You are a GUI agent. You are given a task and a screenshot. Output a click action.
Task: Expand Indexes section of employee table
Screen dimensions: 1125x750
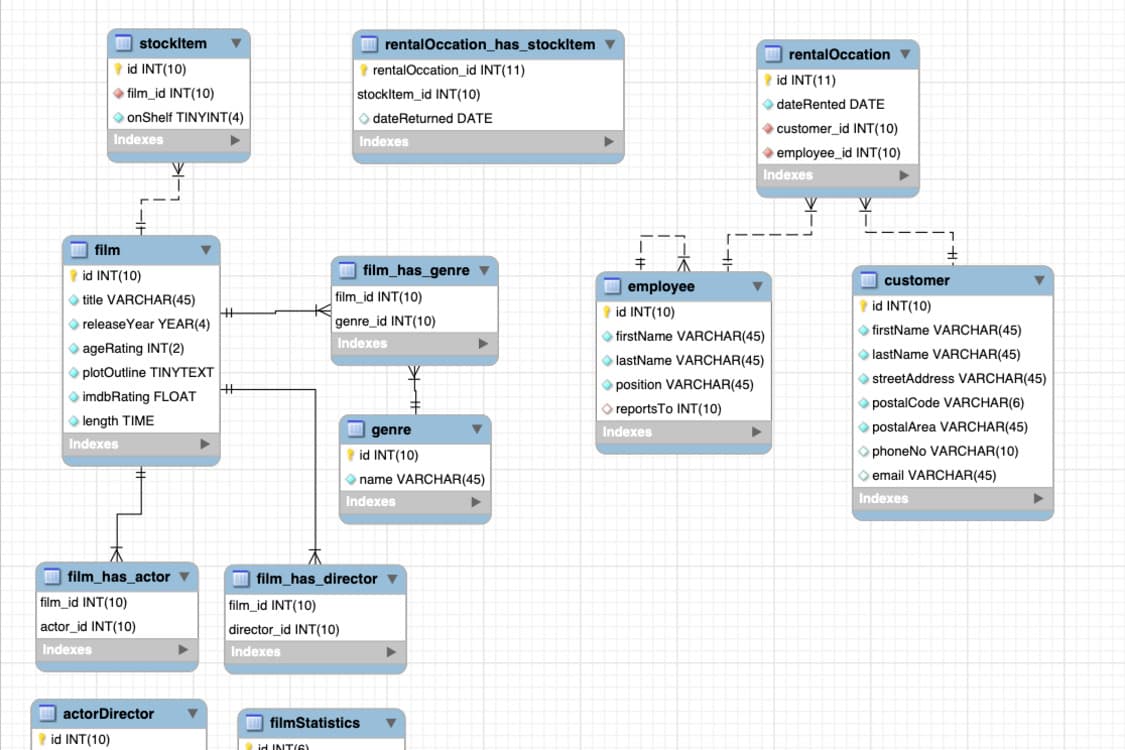tap(757, 432)
